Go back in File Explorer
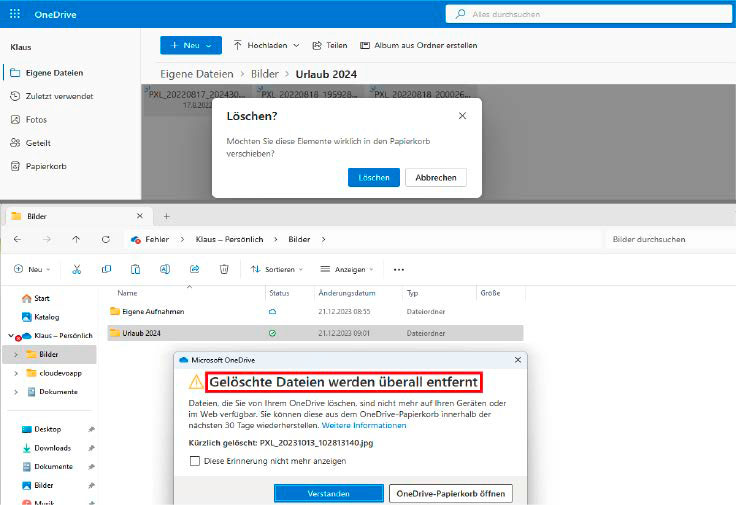The height and width of the screenshot is (505, 736). [17, 239]
